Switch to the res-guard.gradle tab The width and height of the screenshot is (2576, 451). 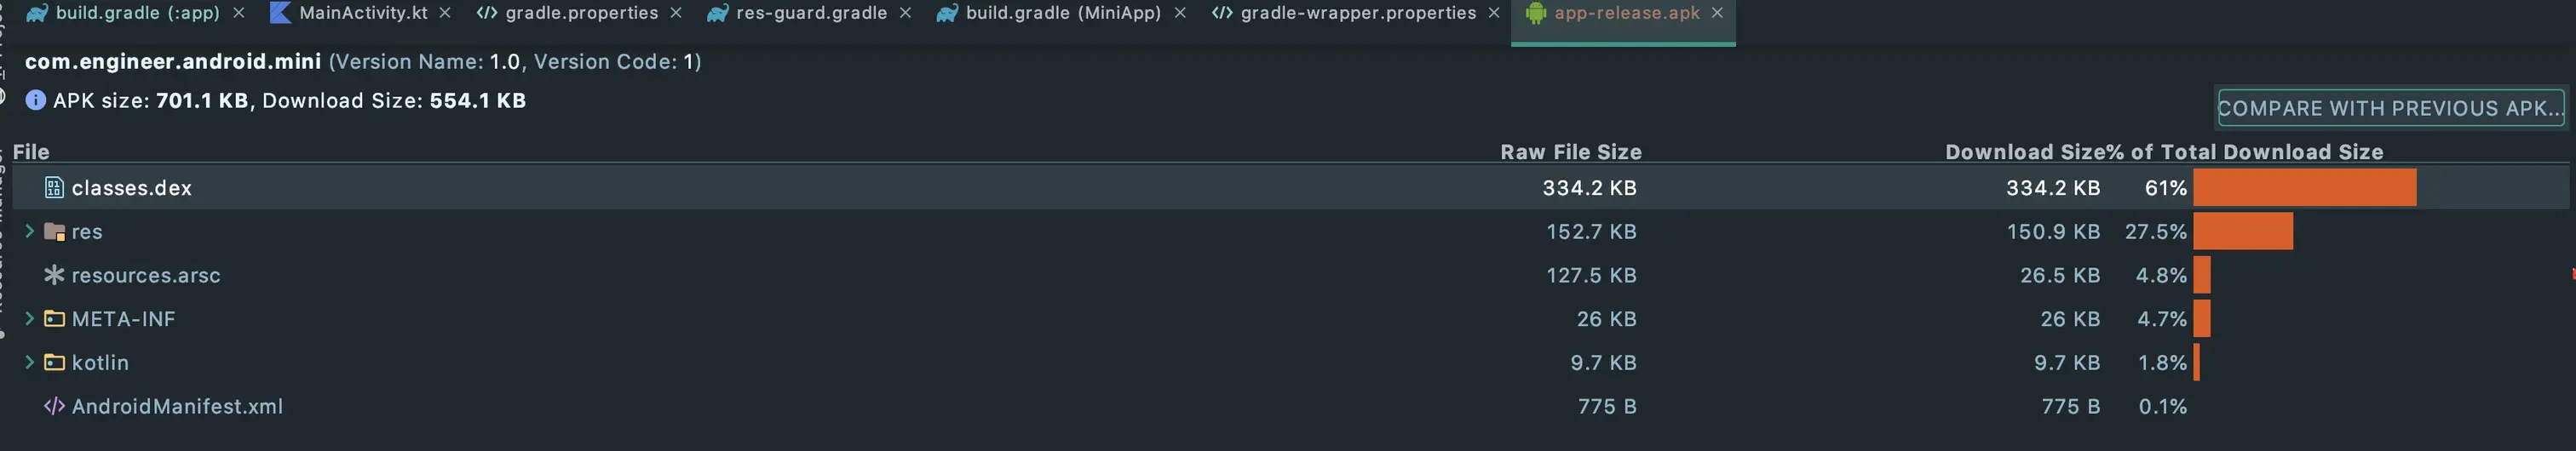[x=811, y=13]
